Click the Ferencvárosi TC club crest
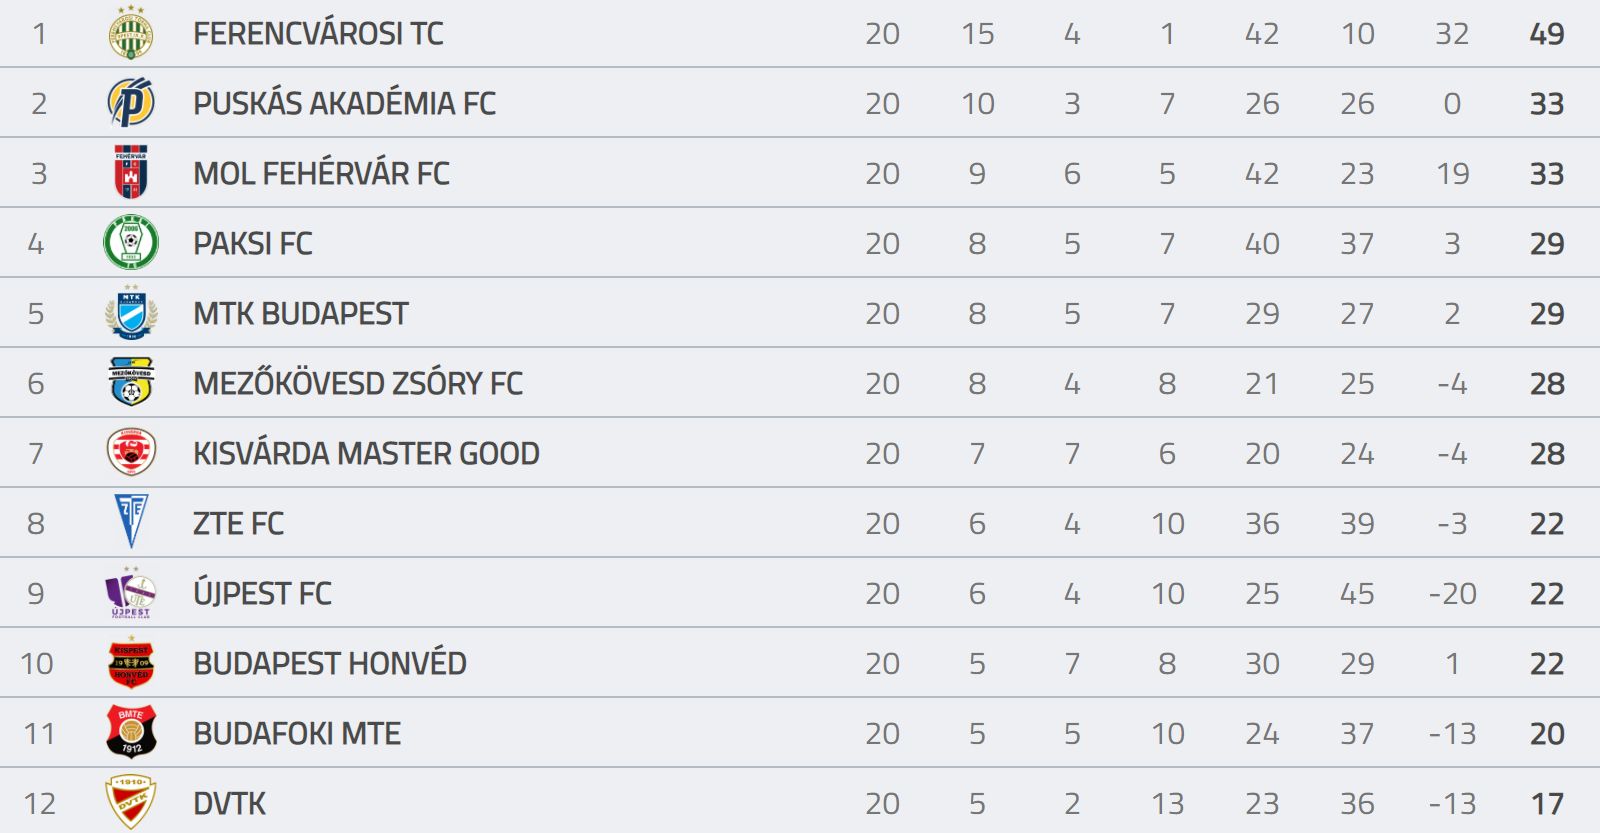The image size is (1600, 833). pyautogui.click(x=131, y=32)
